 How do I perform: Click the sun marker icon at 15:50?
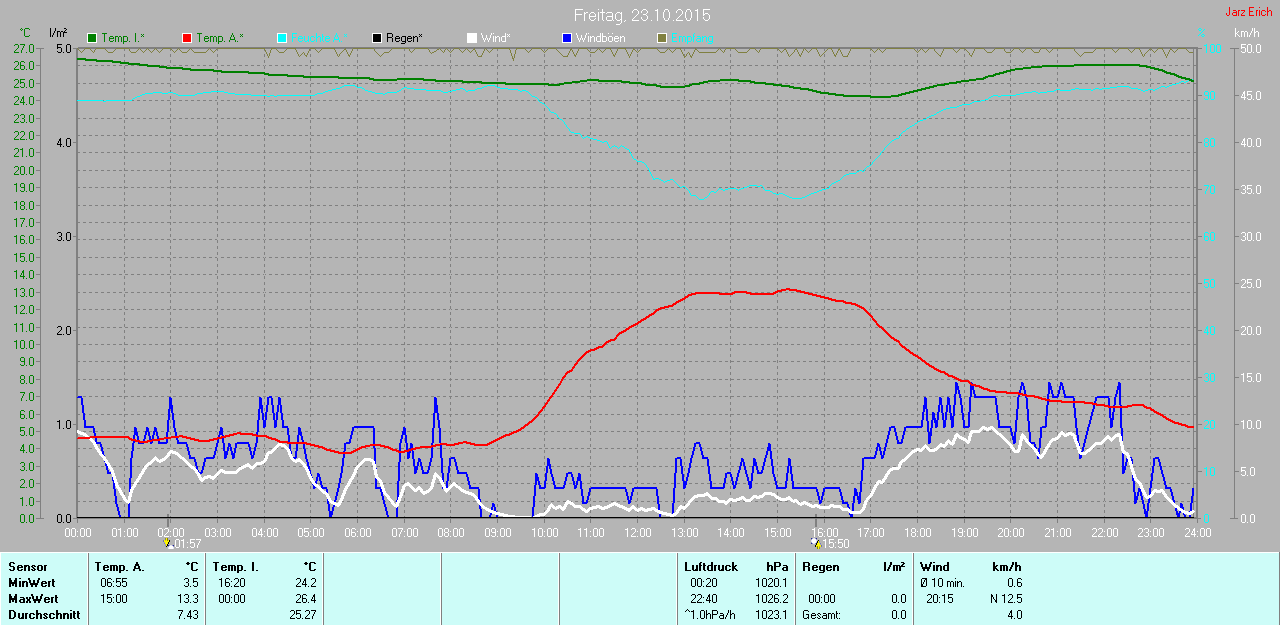[x=814, y=543]
